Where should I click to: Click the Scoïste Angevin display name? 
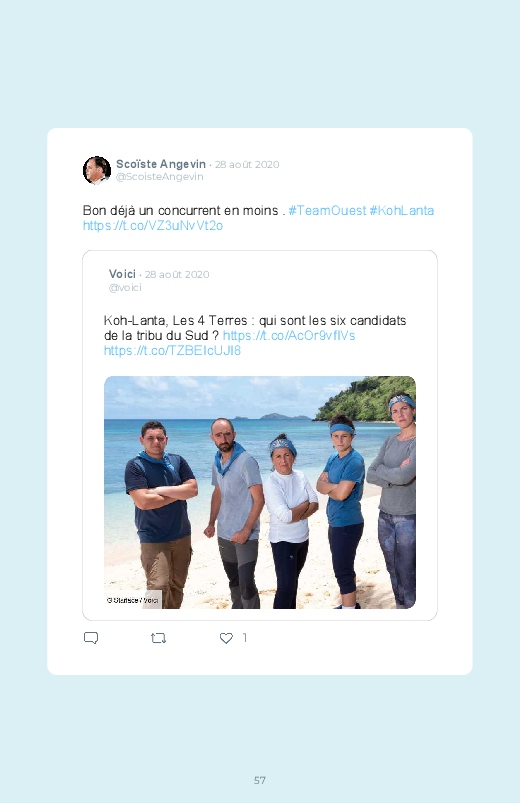pos(161,164)
